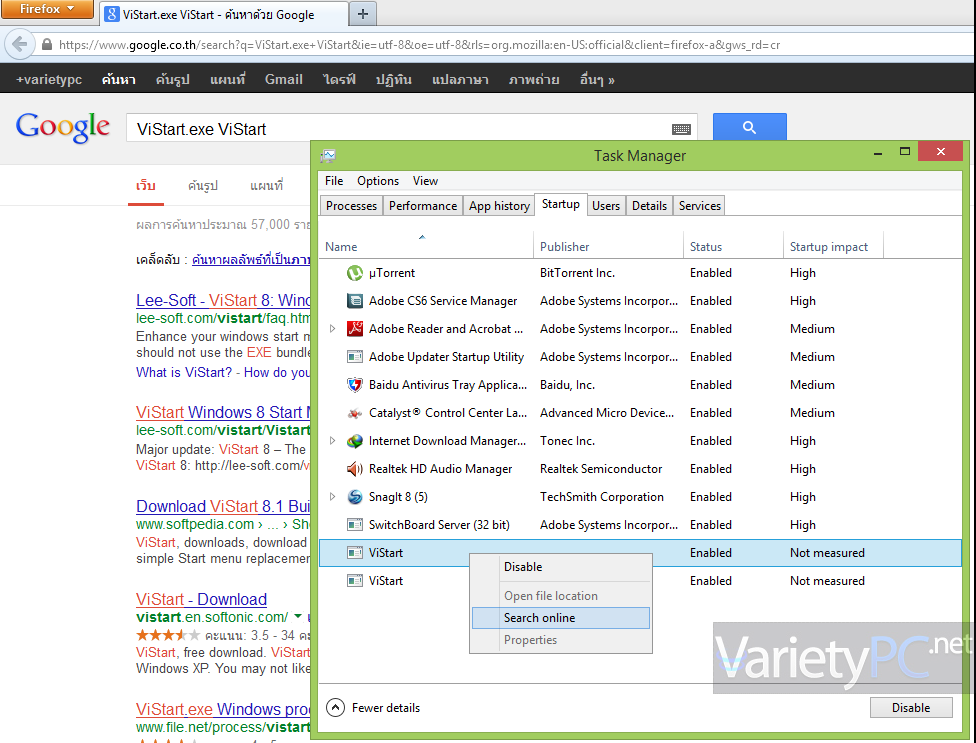Click the Task Manager title bar icon
Viewport: 976px width, 743px height.
click(x=328, y=156)
